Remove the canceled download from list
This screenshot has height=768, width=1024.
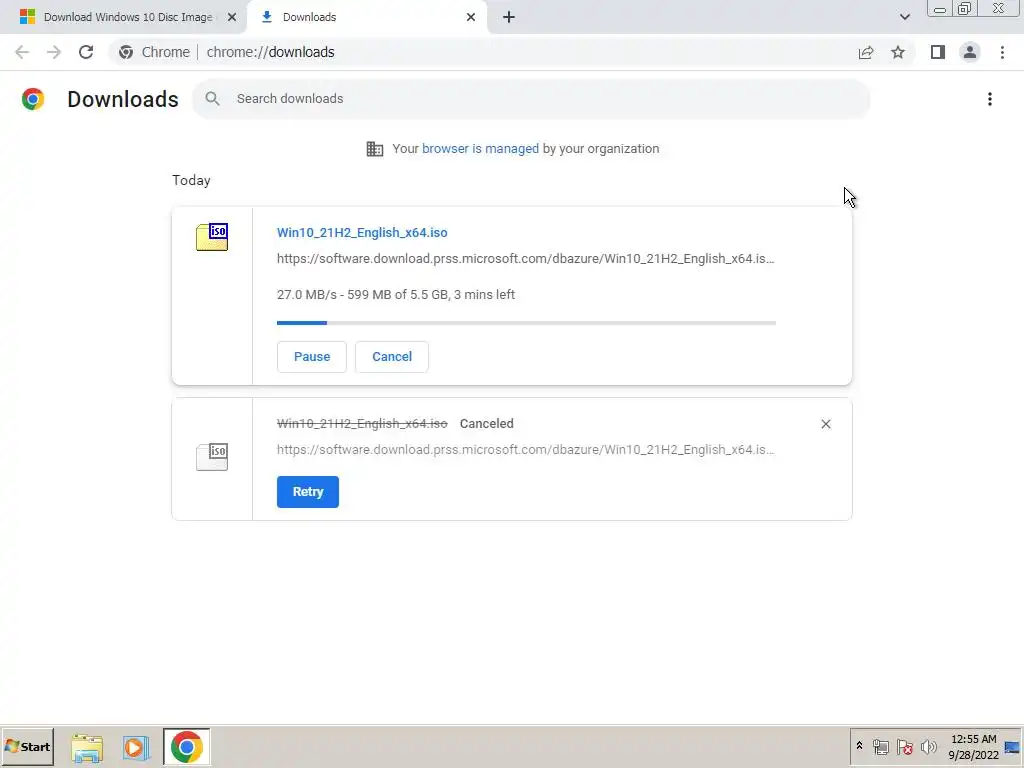825,424
